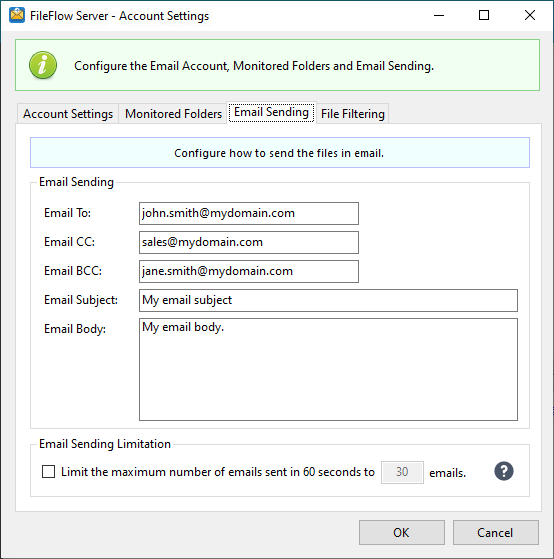The width and height of the screenshot is (554, 559).
Task: Click into the Email To field
Action: [x=249, y=214]
